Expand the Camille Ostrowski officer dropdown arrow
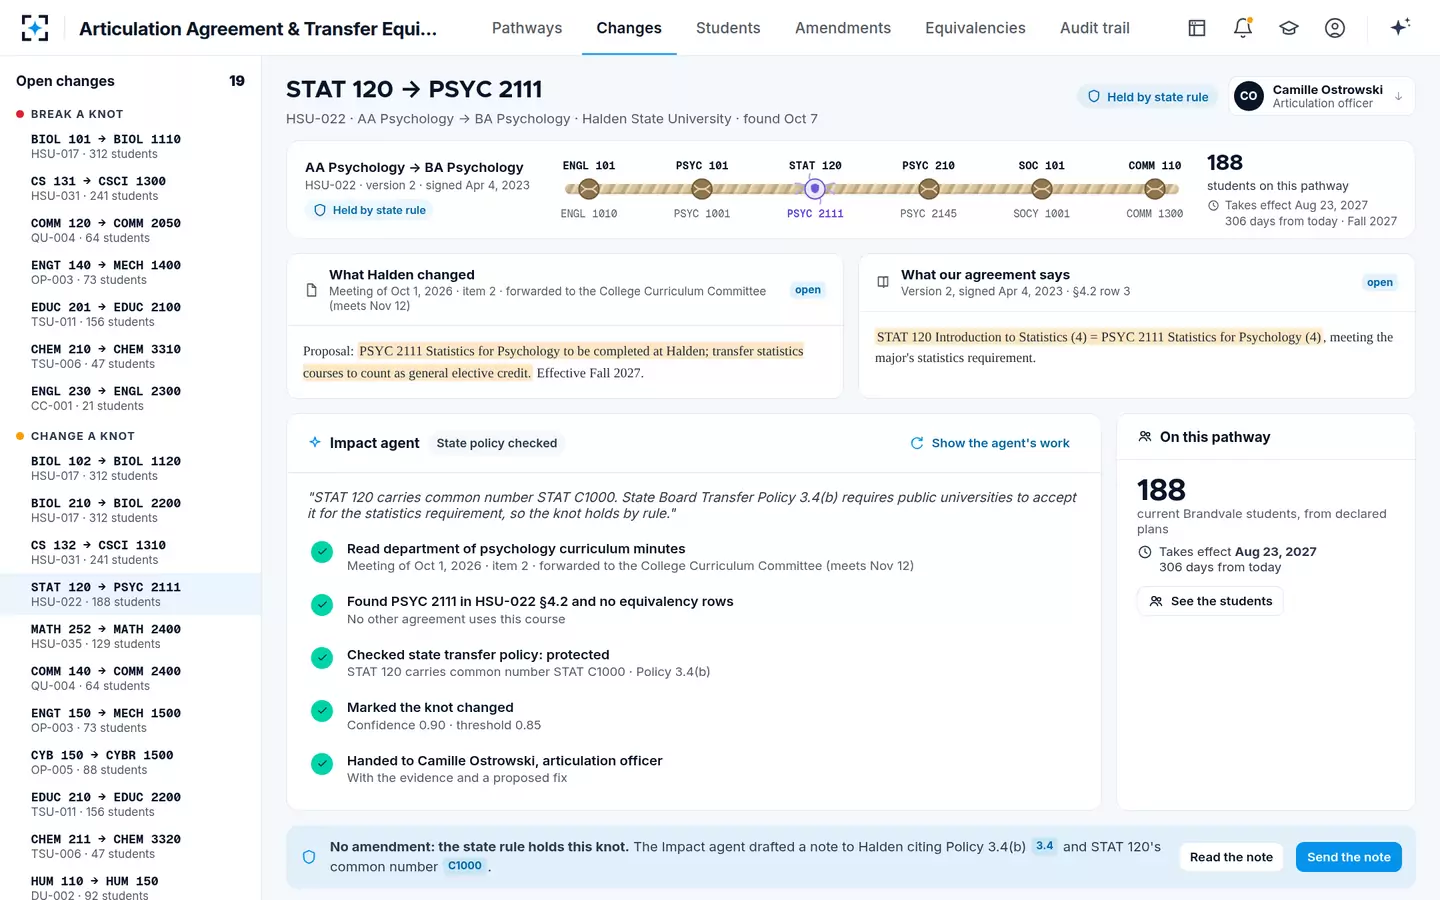Image resolution: width=1440 pixels, height=900 pixels. tap(1398, 97)
